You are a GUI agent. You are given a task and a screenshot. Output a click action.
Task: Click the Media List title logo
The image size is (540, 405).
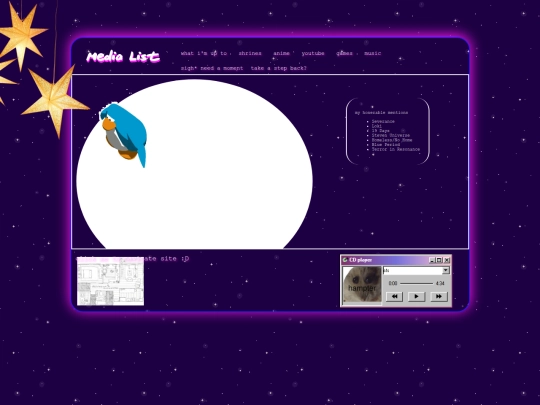(x=123, y=56)
